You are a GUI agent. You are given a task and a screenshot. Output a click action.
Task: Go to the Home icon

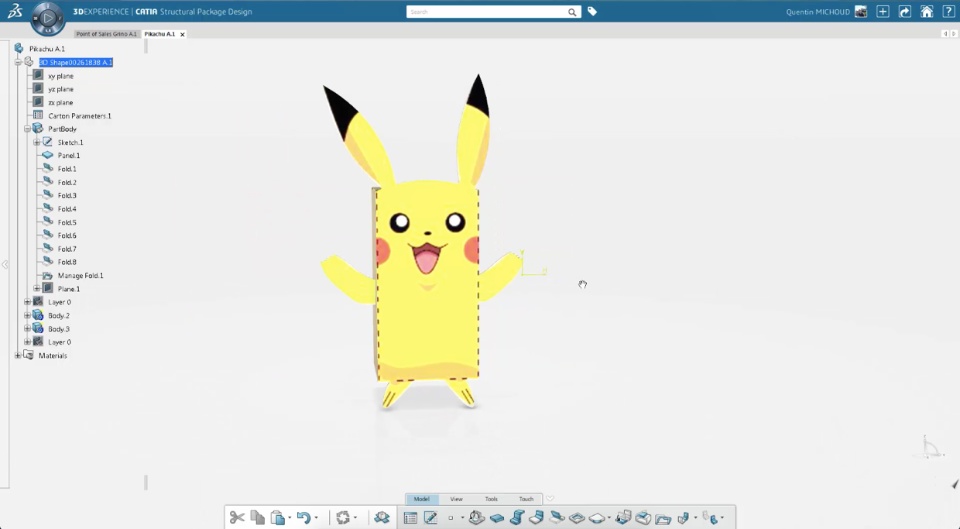[927, 11]
